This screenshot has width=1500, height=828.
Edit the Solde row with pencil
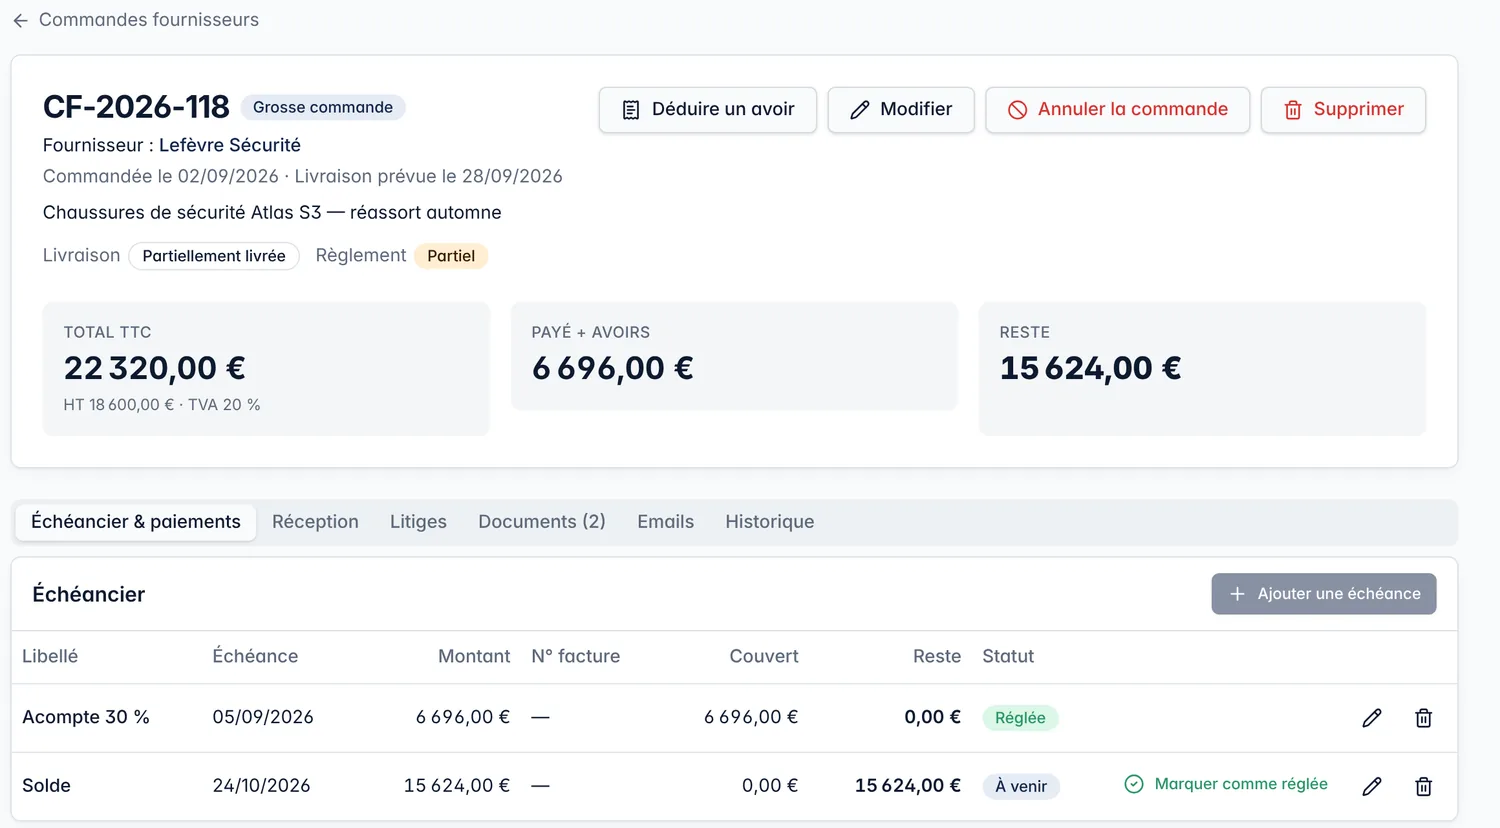[1372, 786]
